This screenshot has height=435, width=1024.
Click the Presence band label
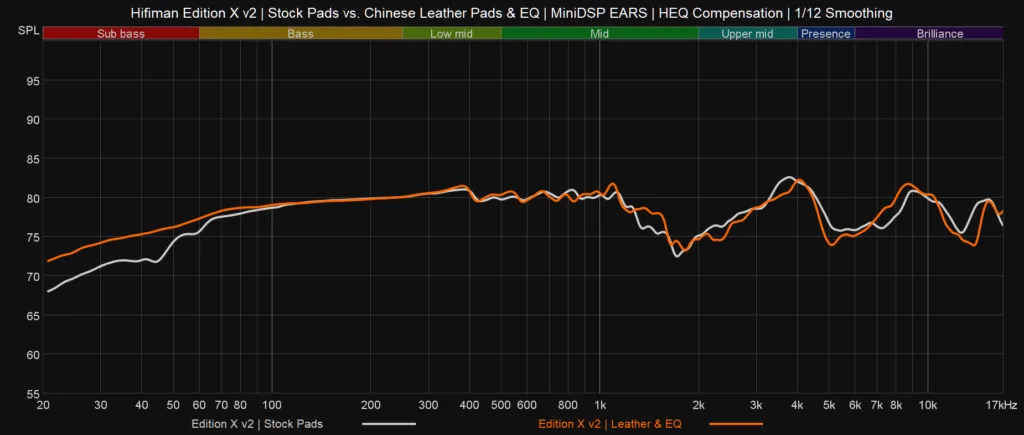click(x=826, y=34)
